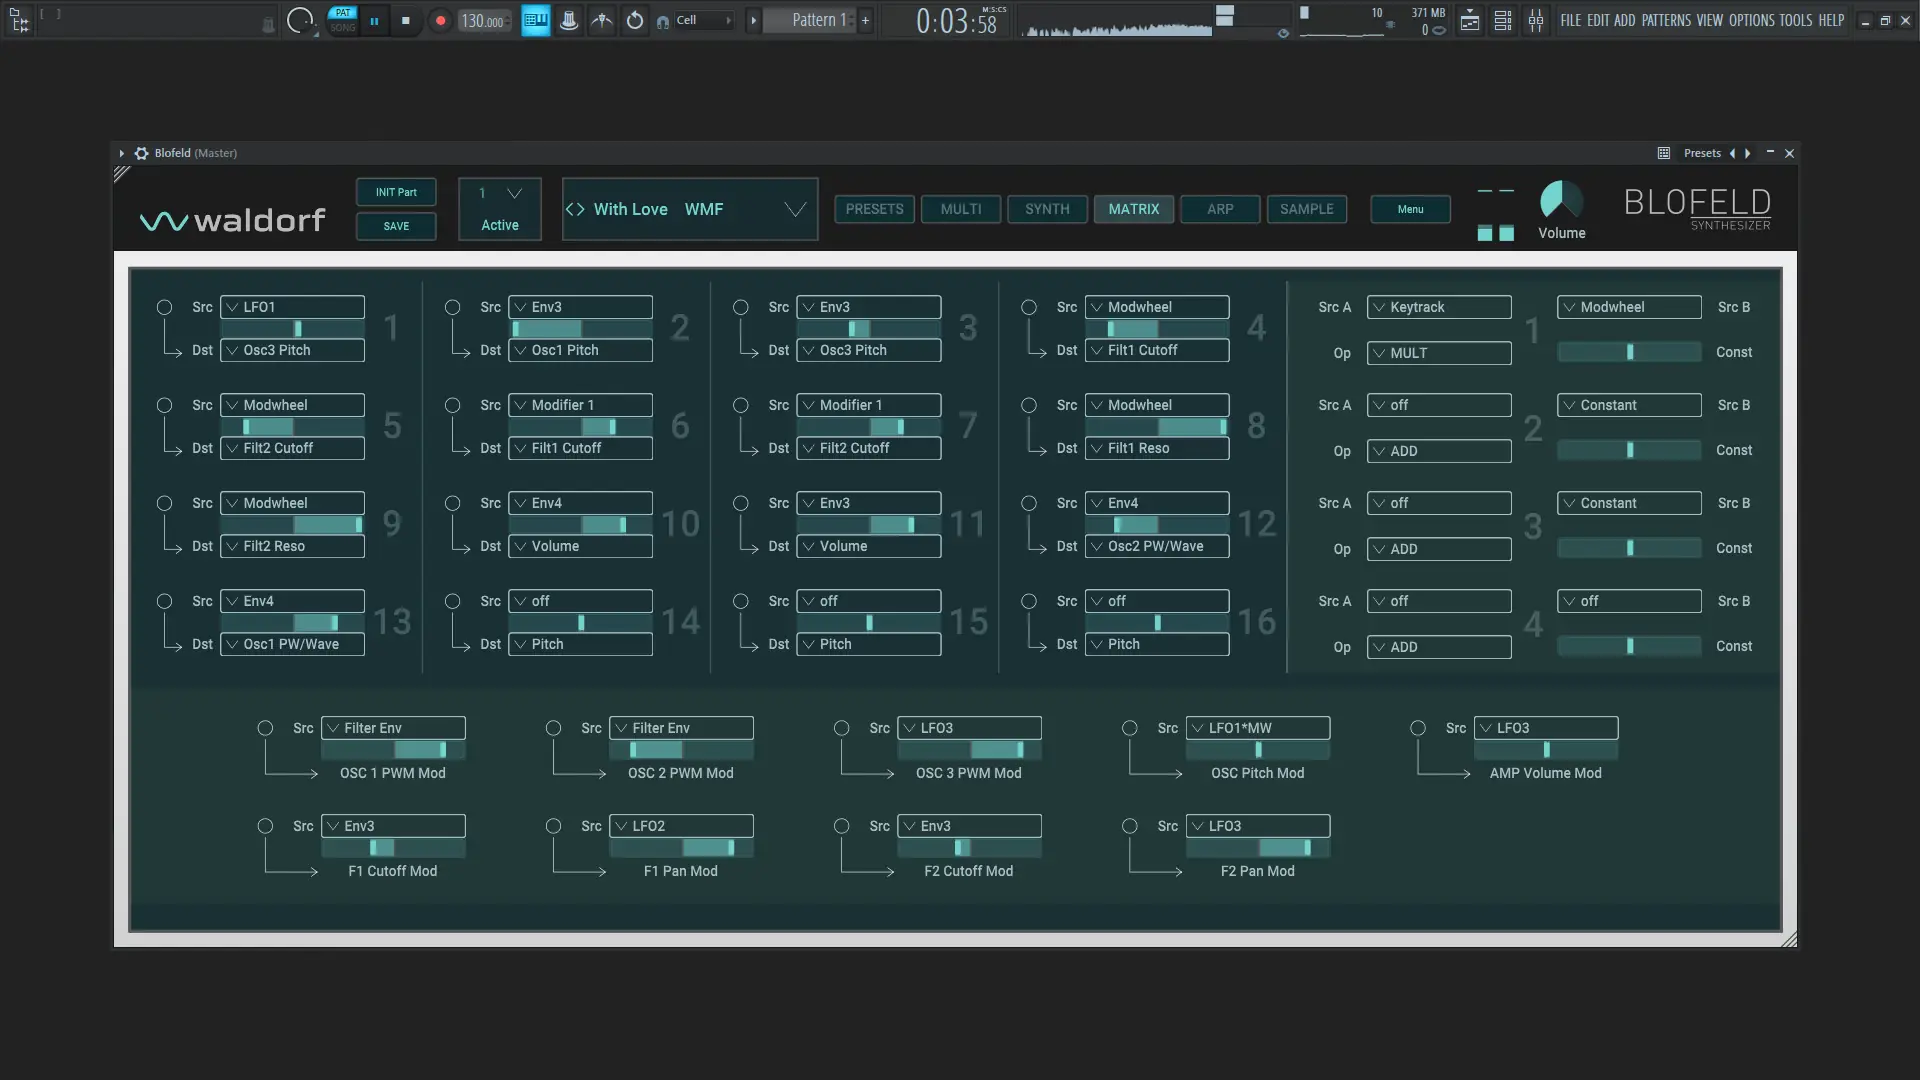Expand the With Love WMF preset dropdown
1920x1080 pixels.
(x=794, y=209)
